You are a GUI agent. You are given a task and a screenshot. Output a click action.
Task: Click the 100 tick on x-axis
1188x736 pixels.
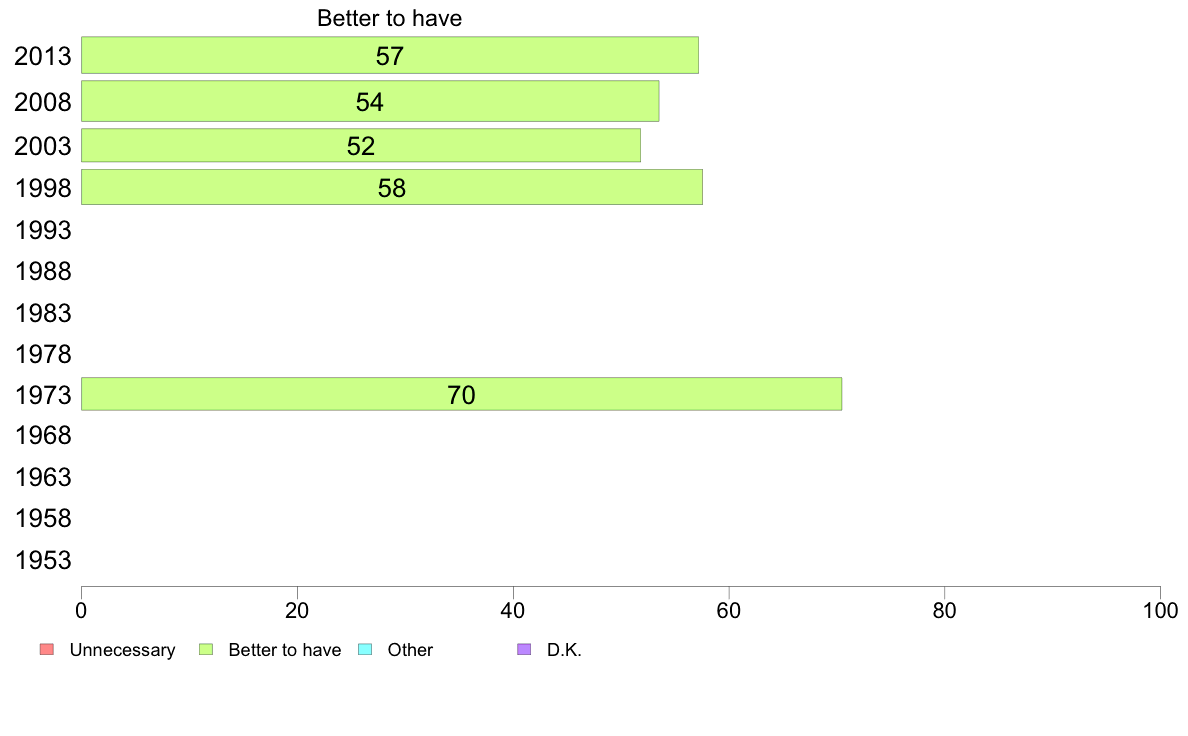click(x=1160, y=611)
